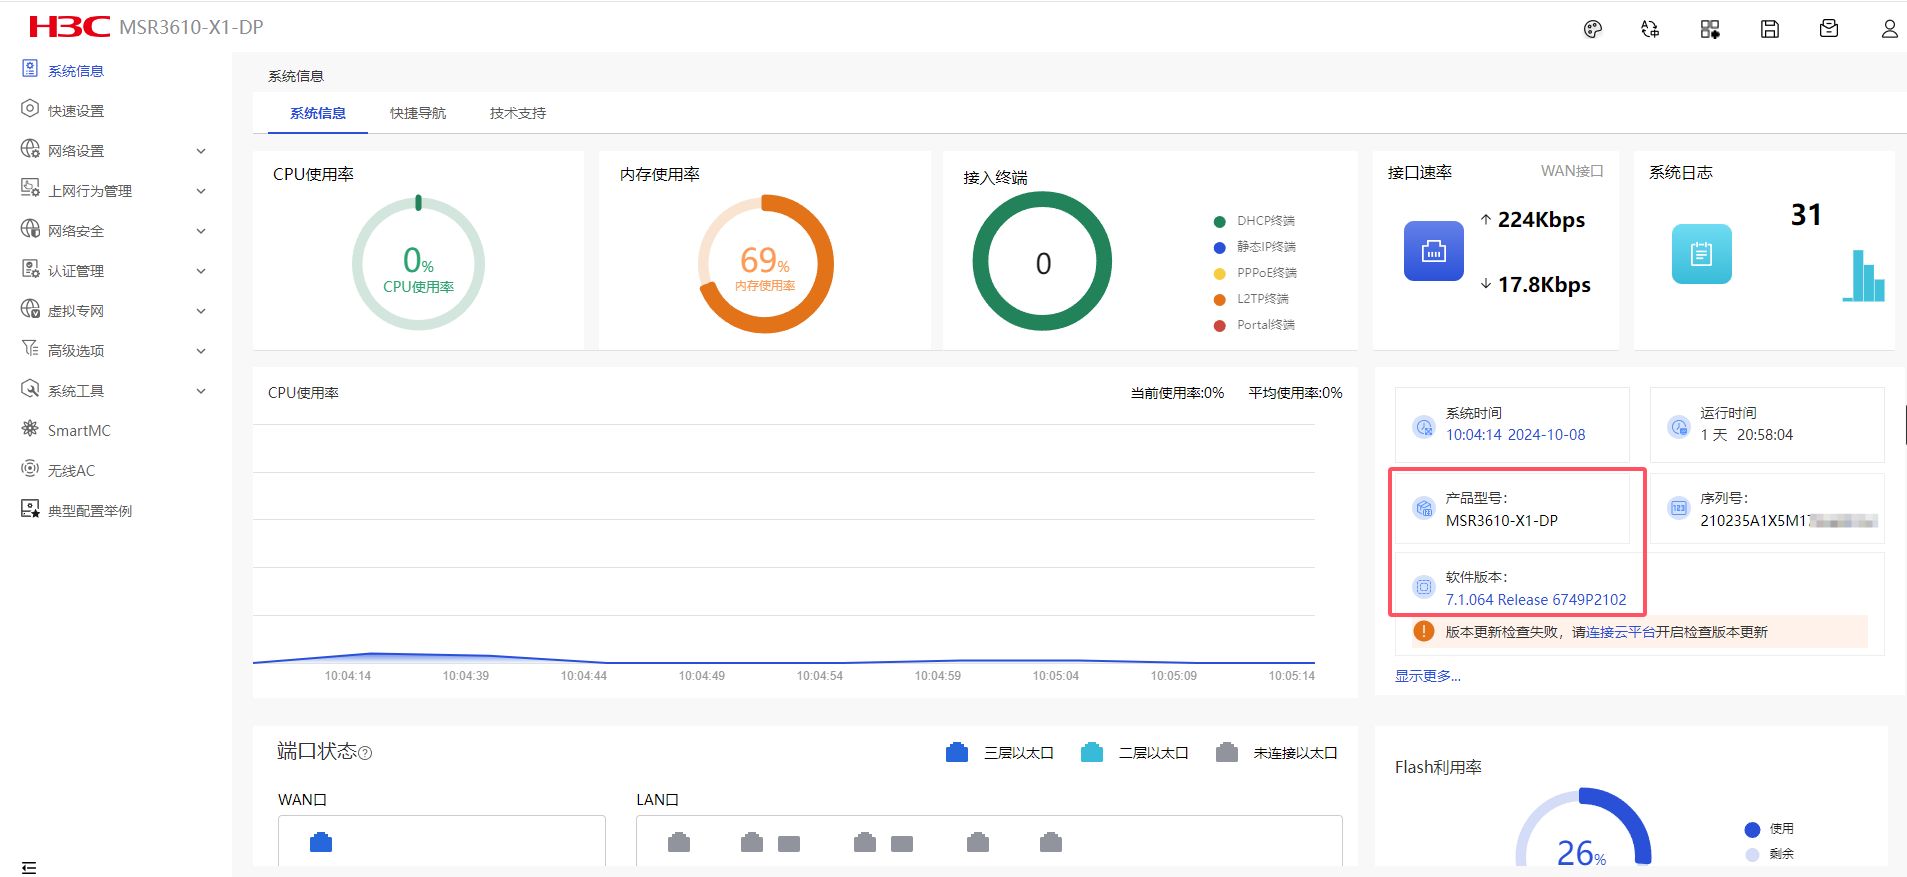Viewport: 1907px width, 877px height.
Task: Click the 网络安全 globe-shield icon
Action: pos(30,229)
